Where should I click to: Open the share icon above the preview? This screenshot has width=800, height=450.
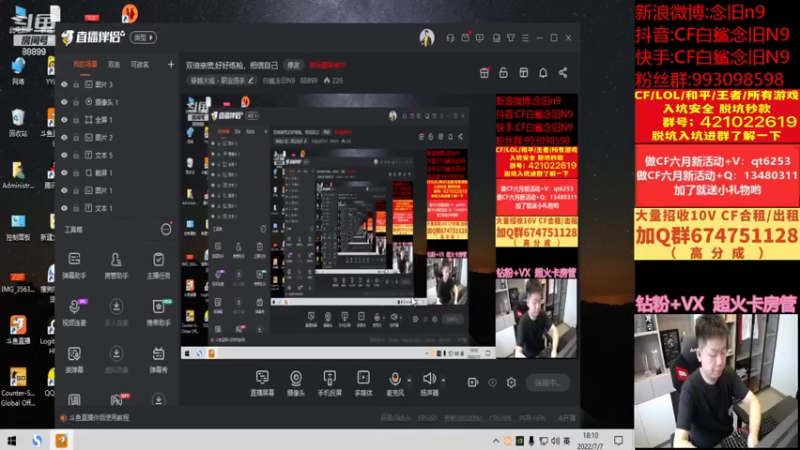(x=563, y=72)
